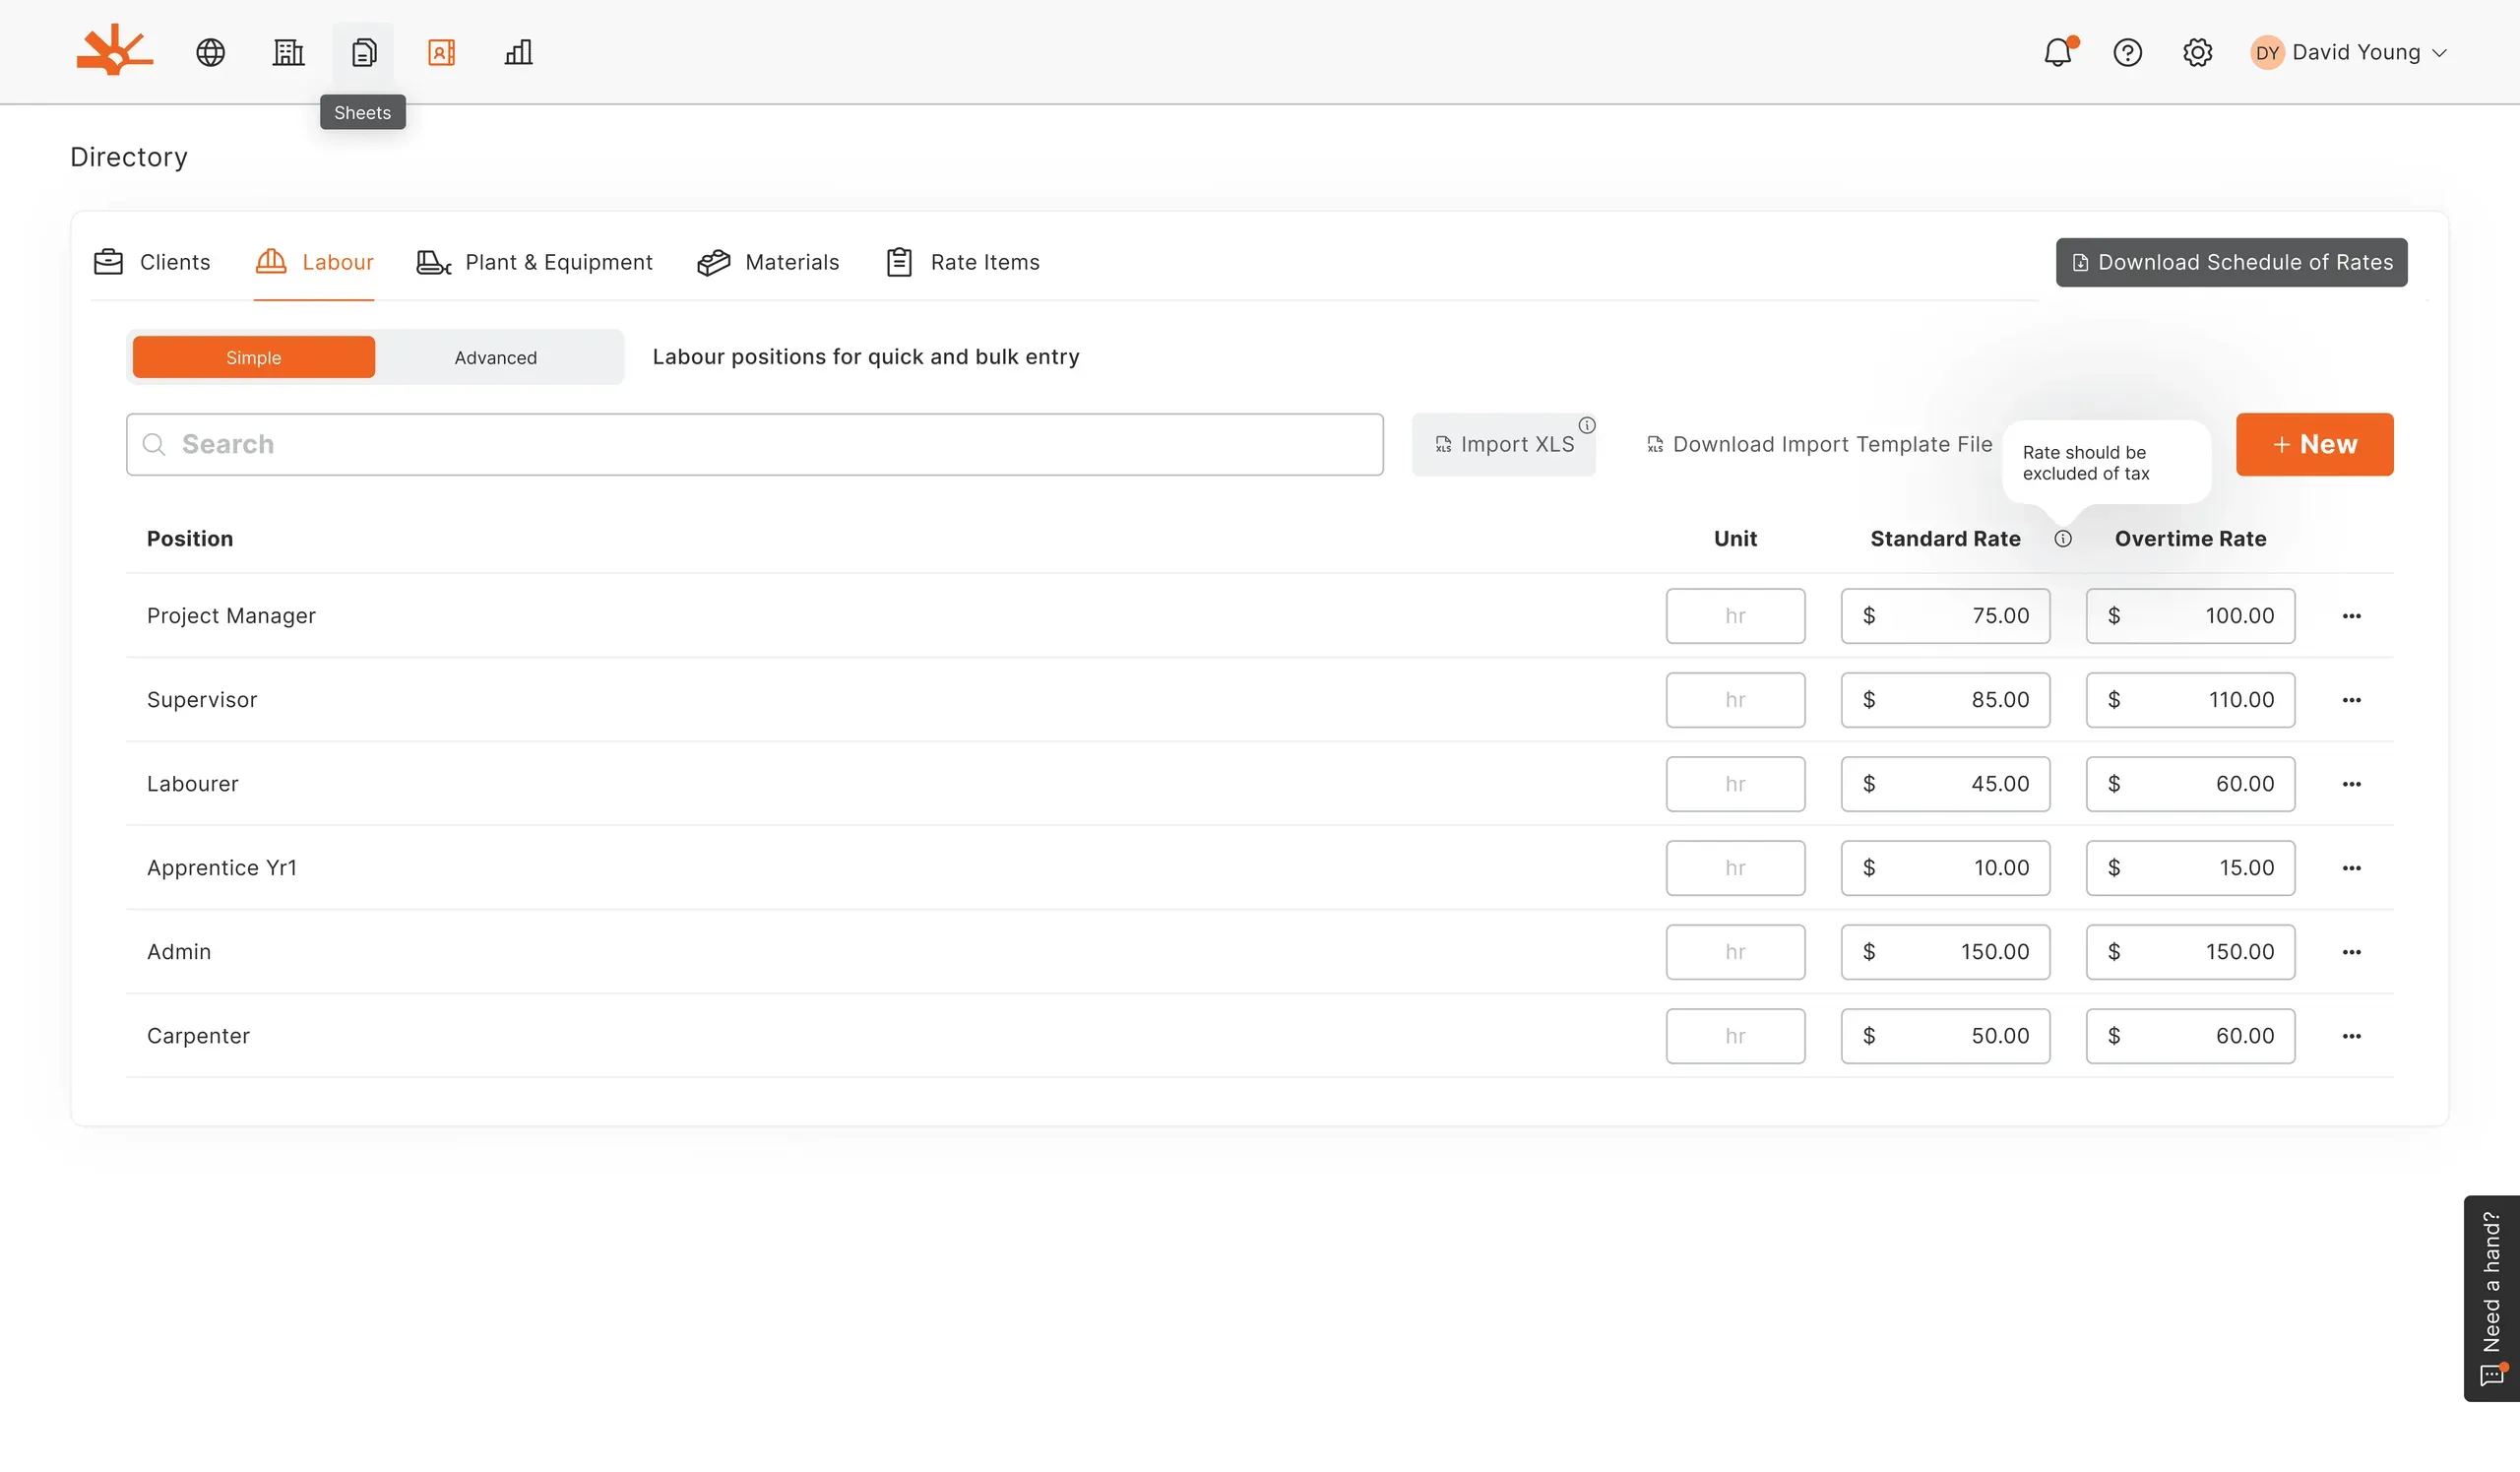Switch to the Materials tab
This screenshot has width=2520, height=1472.
point(768,262)
